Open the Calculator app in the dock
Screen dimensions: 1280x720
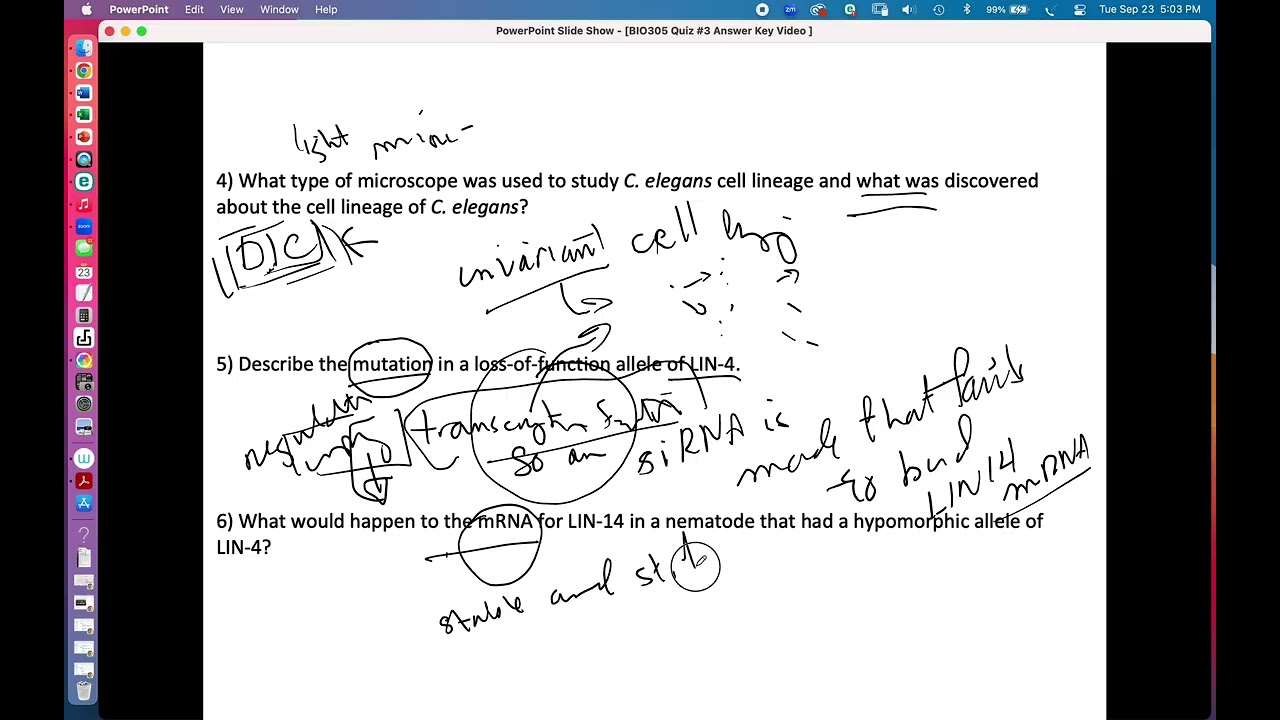pyautogui.click(x=84, y=315)
